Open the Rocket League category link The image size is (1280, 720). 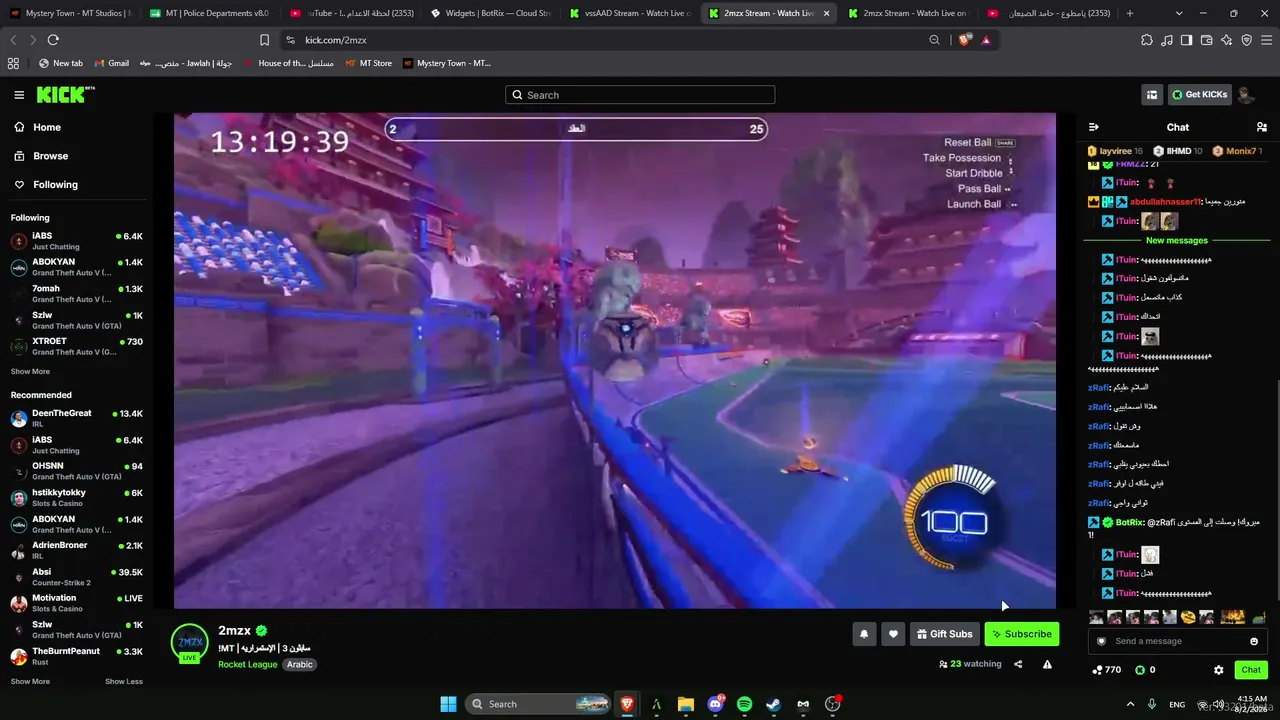[248, 664]
